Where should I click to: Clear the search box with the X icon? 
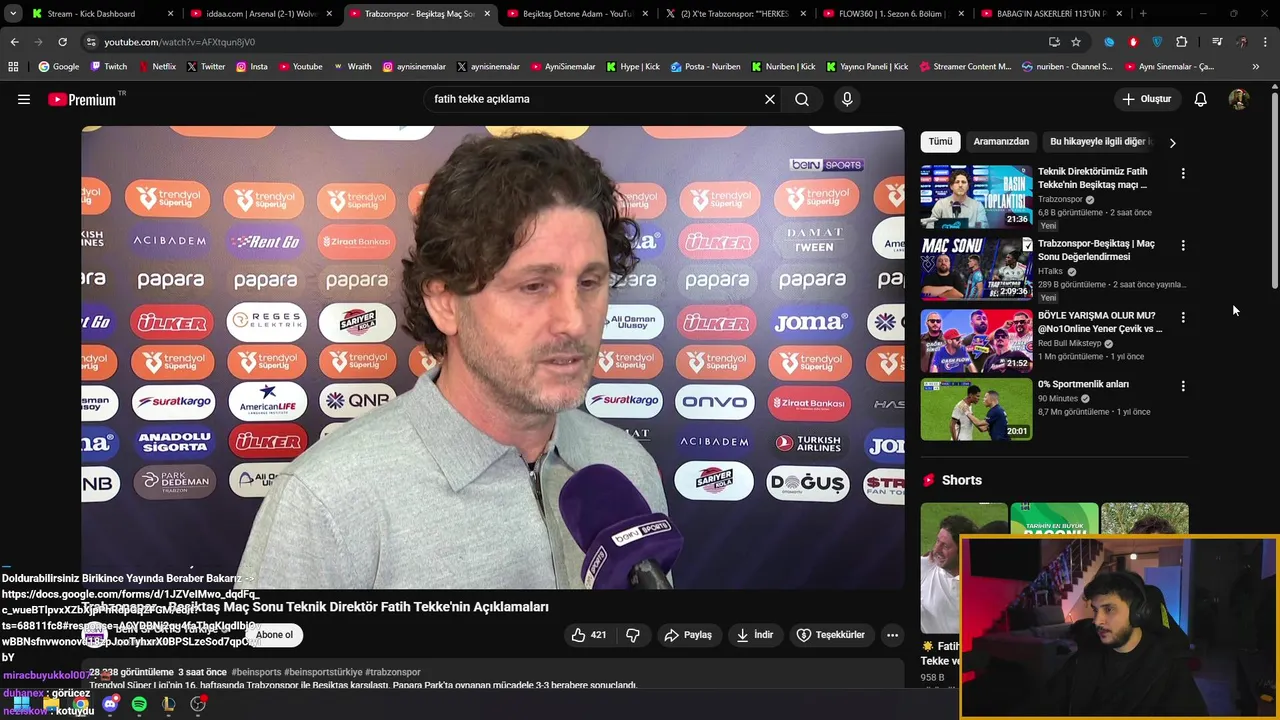tap(770, 99)
